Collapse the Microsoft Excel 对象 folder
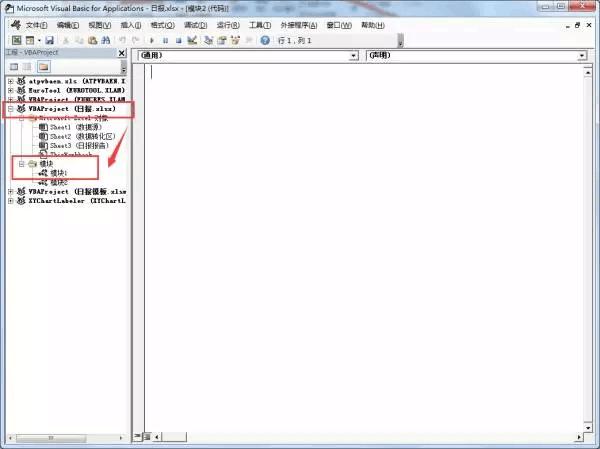The image size is (600, 449). (x=21, y=118)
